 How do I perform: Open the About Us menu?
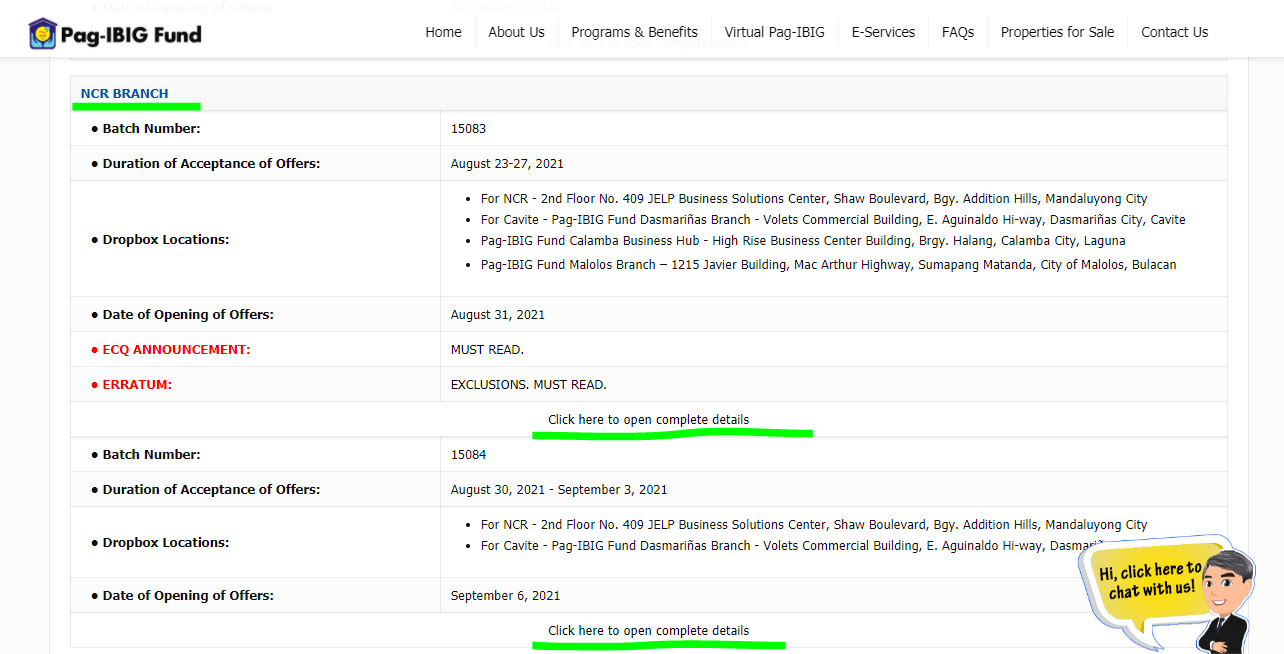point(516,32)
